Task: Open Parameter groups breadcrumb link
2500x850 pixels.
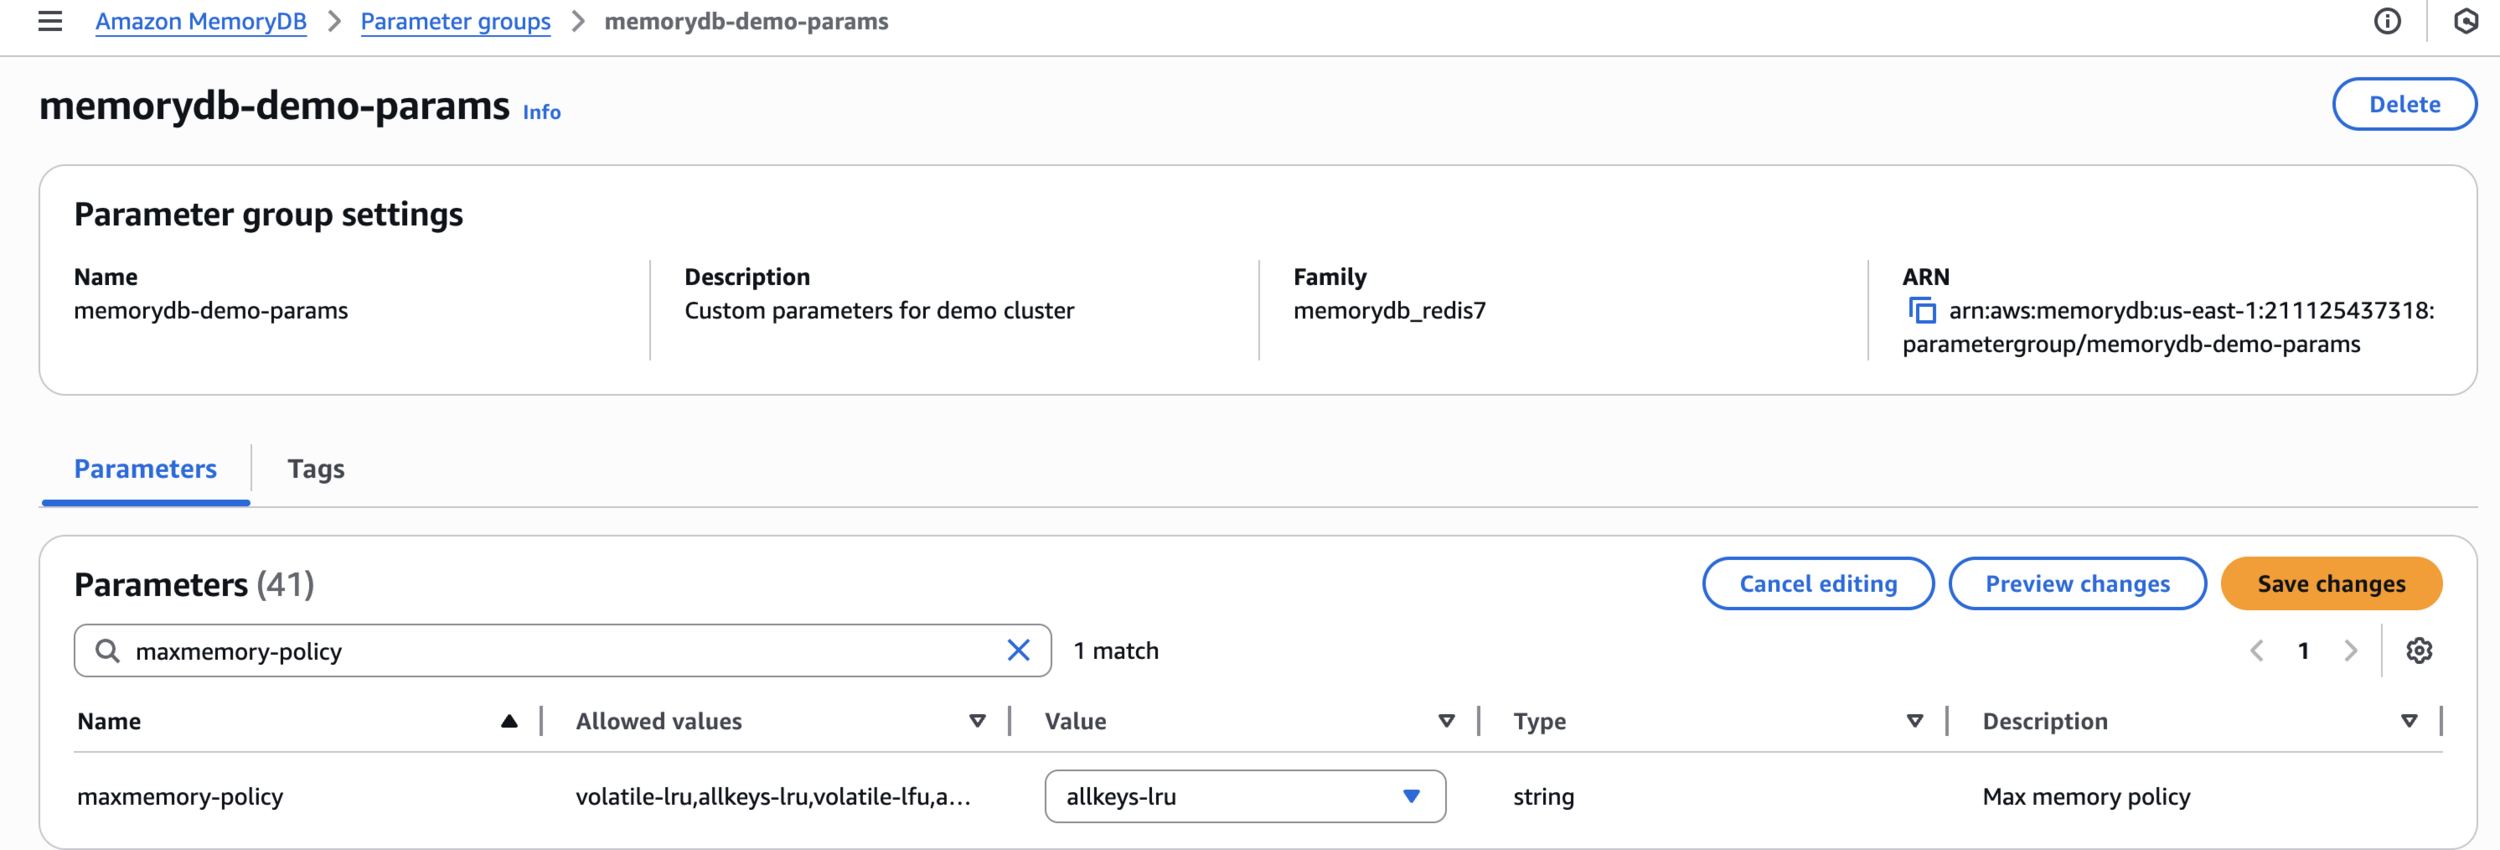Action: coord(455,21)
